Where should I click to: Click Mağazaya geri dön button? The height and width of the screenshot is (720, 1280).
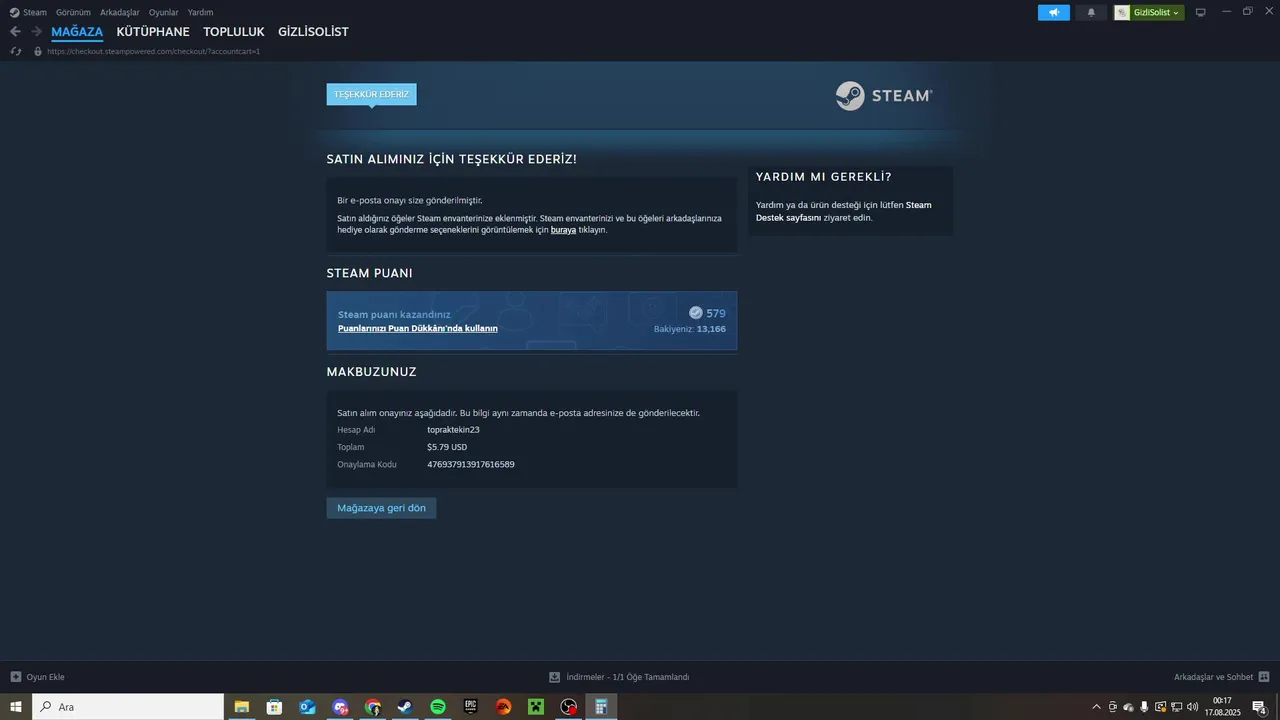pos(381,508)
